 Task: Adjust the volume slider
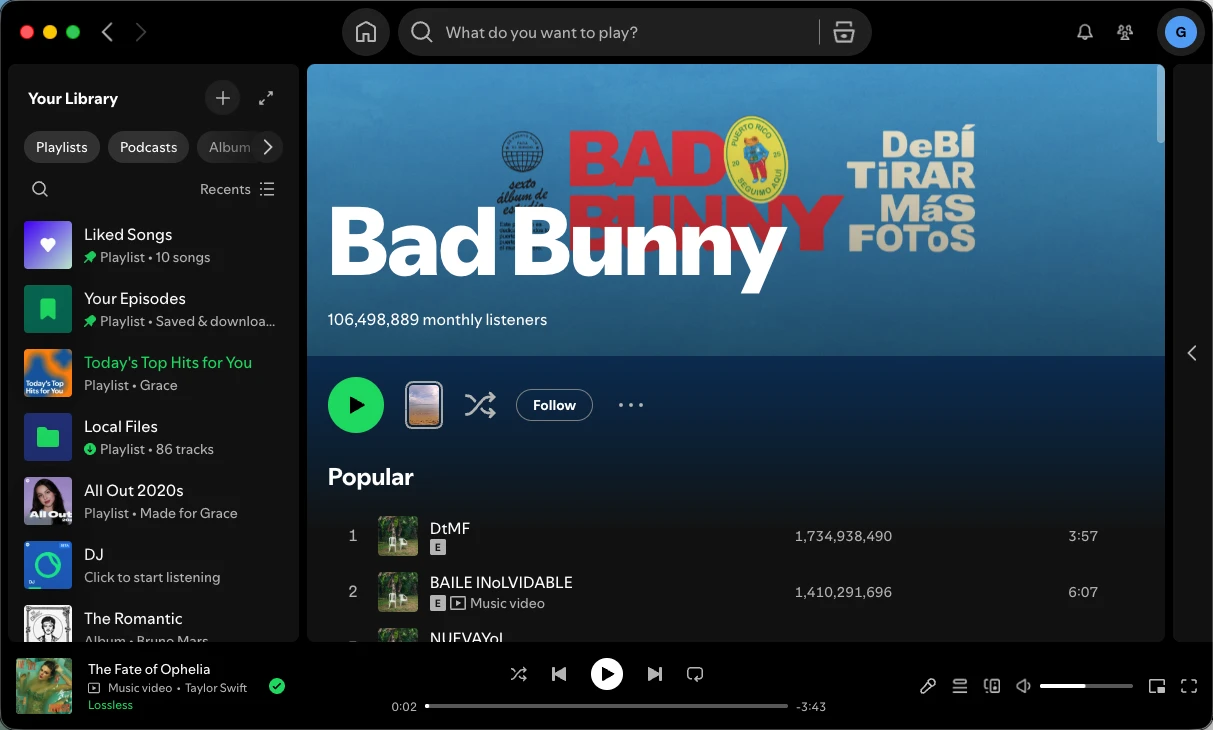click(1086, 686)
